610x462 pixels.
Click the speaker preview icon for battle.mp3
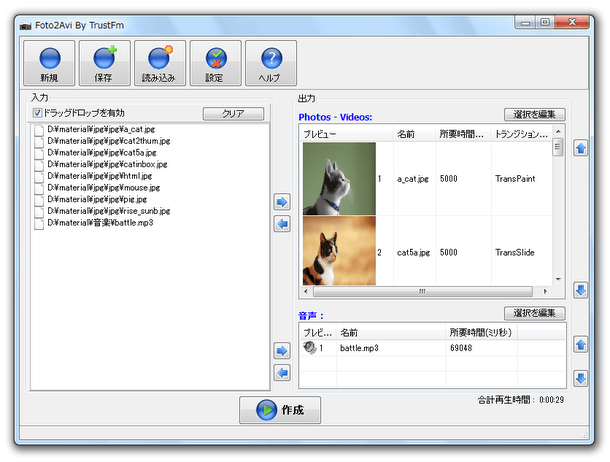pyautogui.click(x=310, y=347)
